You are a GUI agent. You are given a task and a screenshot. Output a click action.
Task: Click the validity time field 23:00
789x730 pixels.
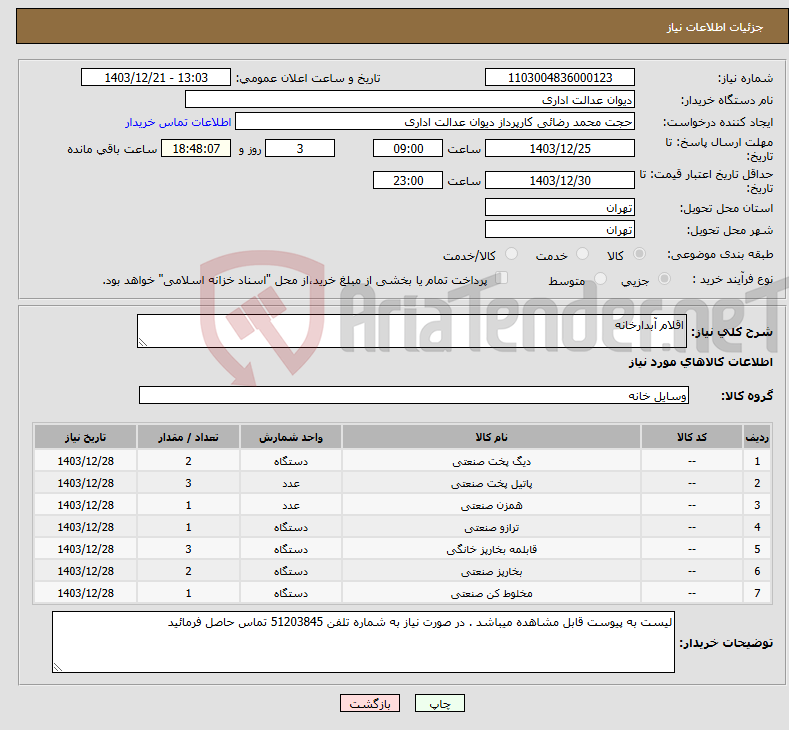pyautogui.click(x=408, y=180)
